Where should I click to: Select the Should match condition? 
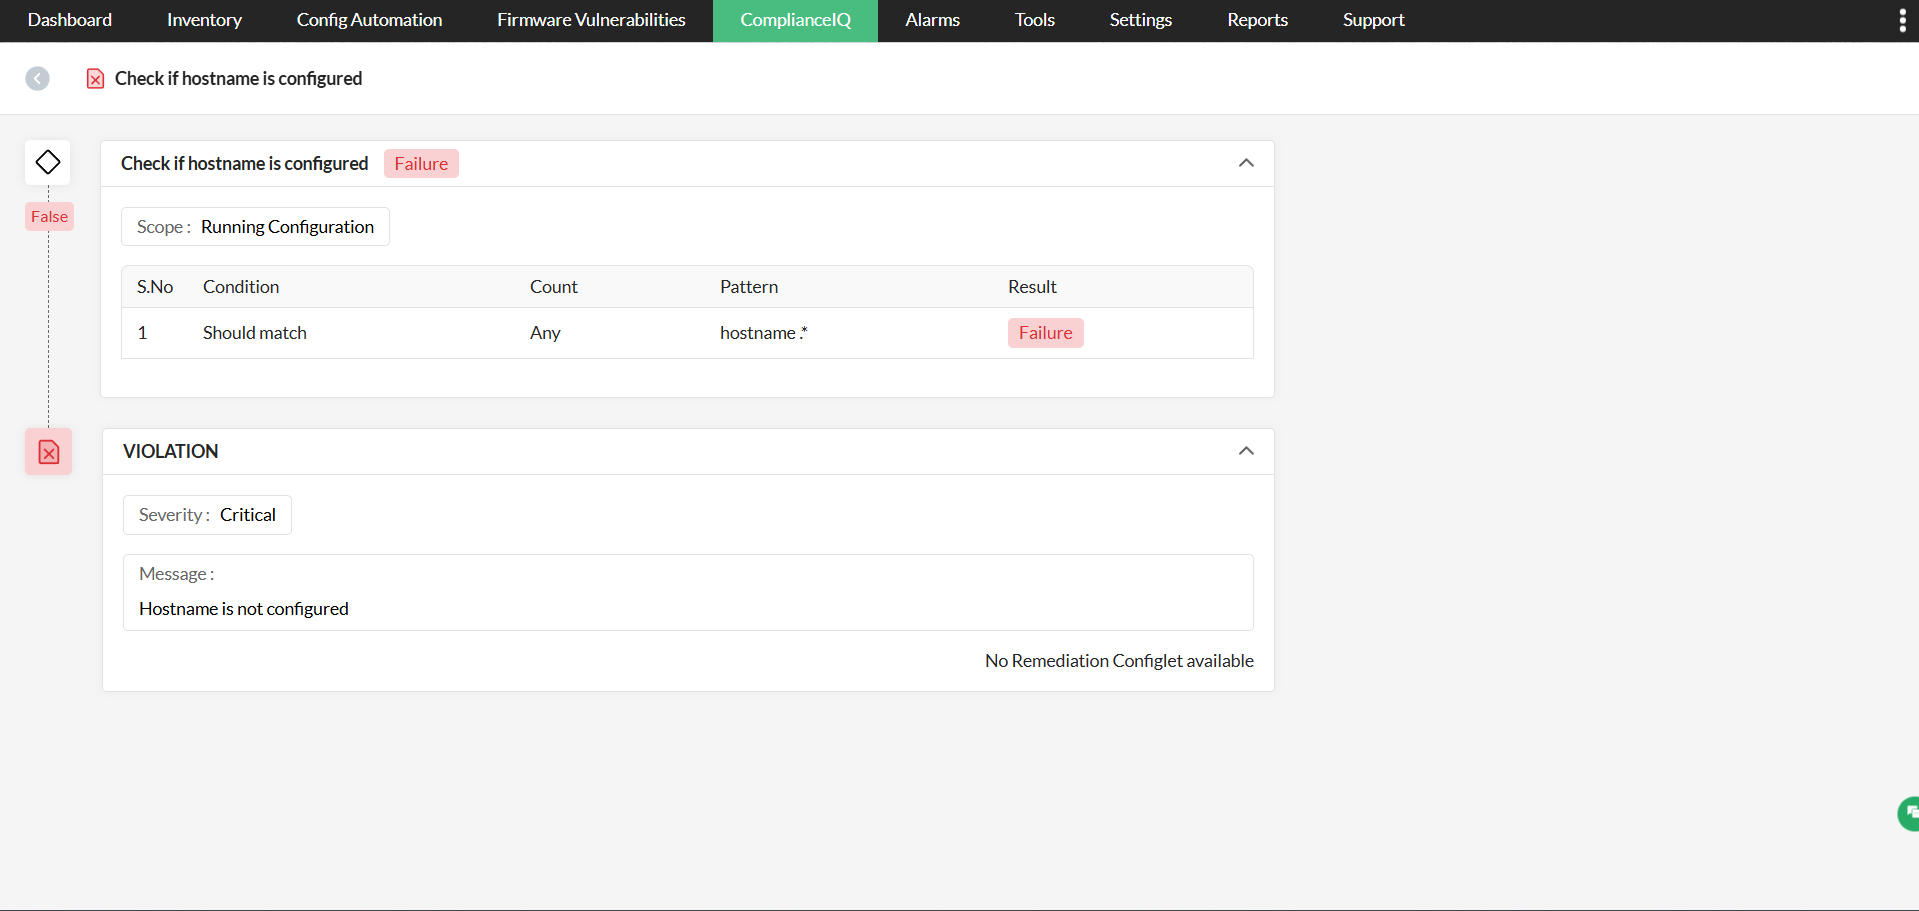pos(254,332)
